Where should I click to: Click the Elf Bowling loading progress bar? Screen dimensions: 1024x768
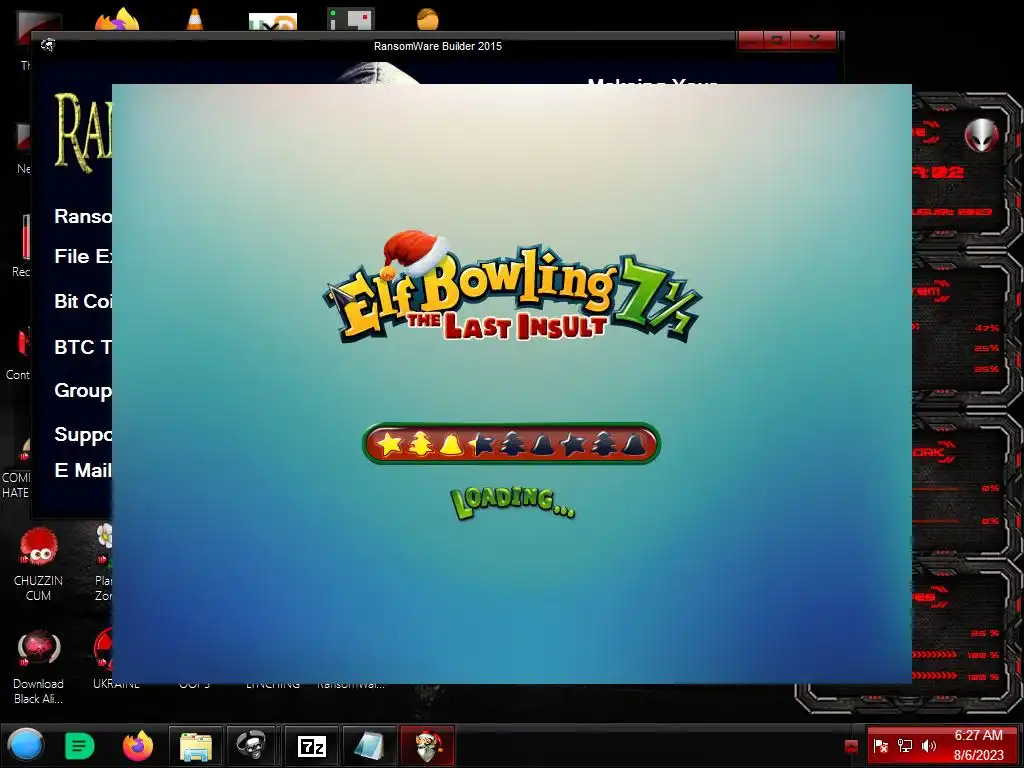tap(511, 443)
